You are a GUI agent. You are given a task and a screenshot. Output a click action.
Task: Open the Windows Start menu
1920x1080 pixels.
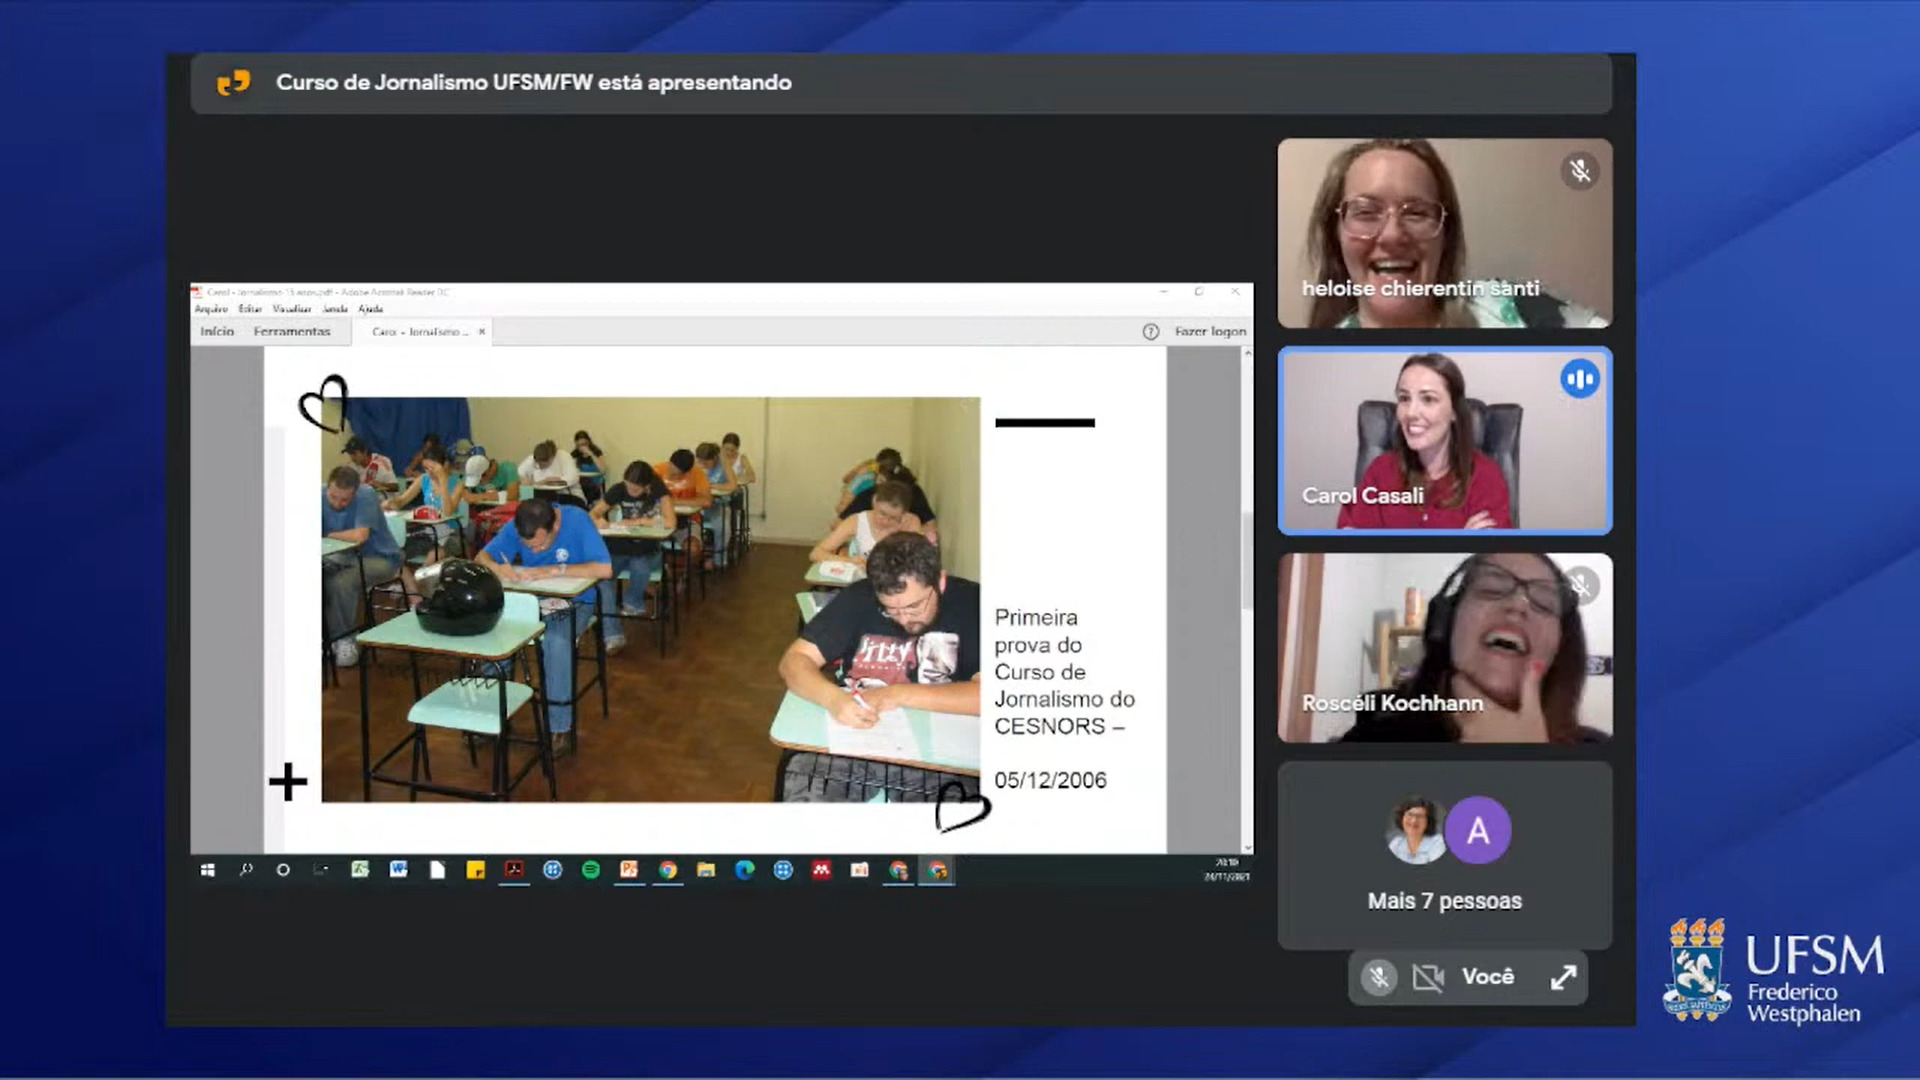tap(208, 870)
